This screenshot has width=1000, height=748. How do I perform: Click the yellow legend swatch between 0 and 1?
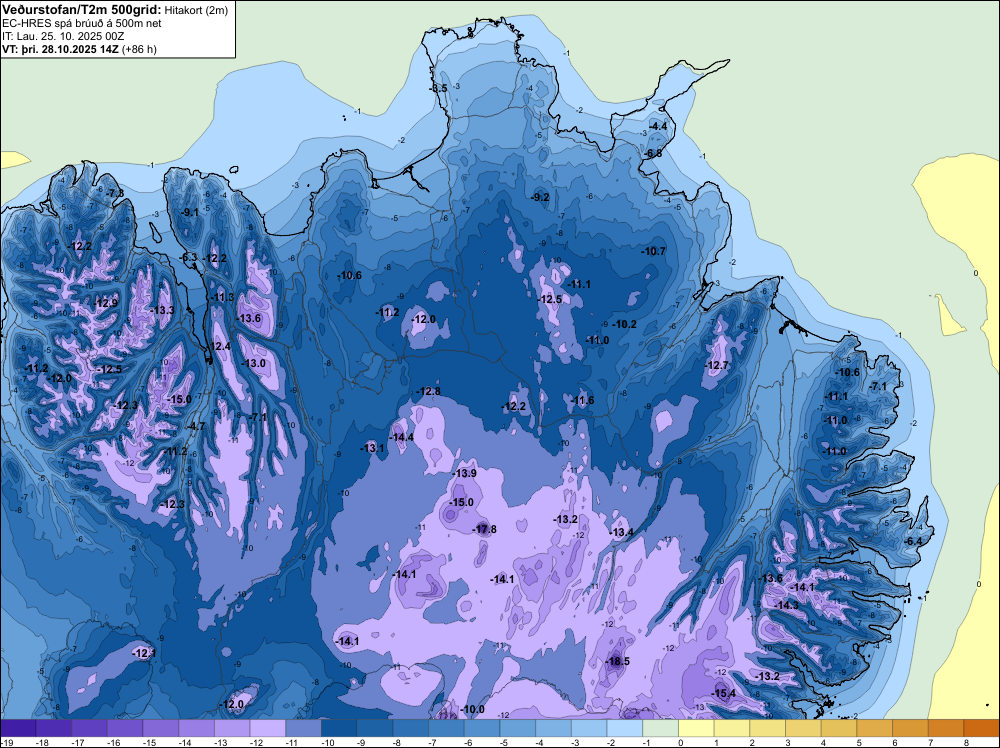(696, 728)
